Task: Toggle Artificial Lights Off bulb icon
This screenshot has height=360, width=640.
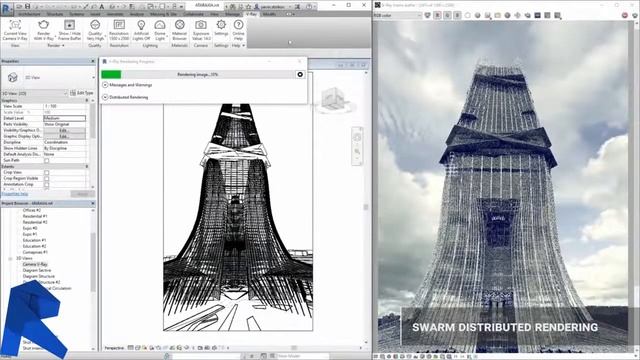Action: (141, 25)
